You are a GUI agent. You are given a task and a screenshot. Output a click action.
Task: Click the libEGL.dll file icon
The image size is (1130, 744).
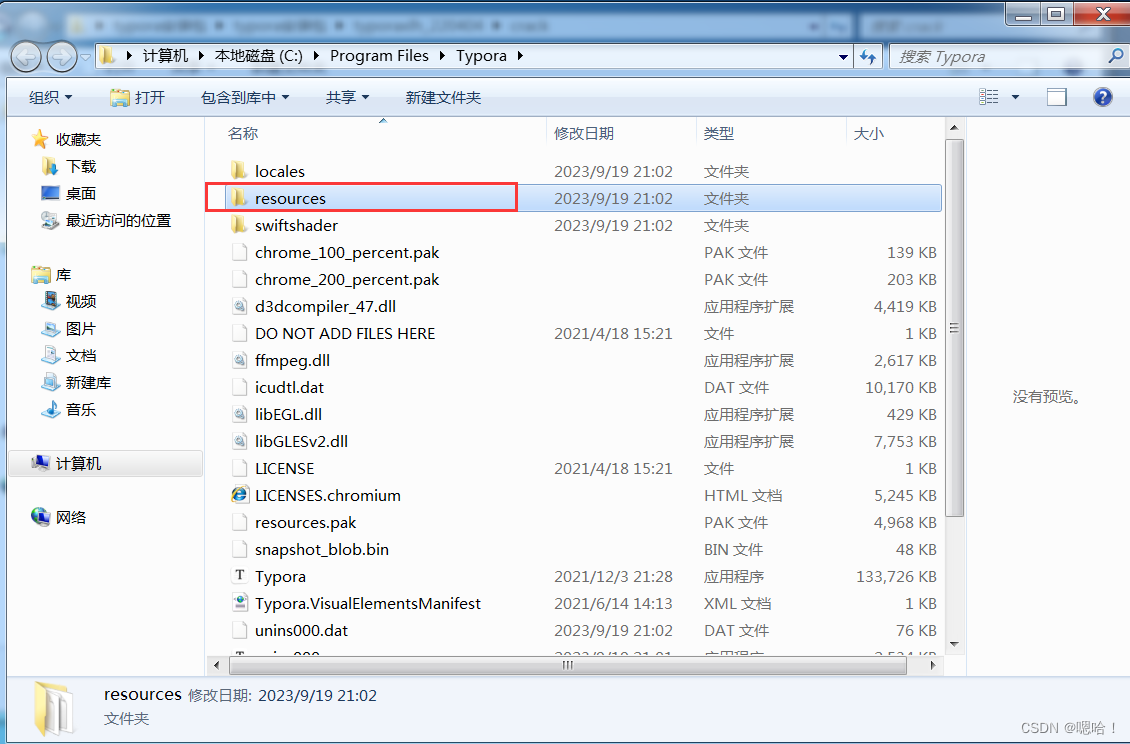pos(239,415)
